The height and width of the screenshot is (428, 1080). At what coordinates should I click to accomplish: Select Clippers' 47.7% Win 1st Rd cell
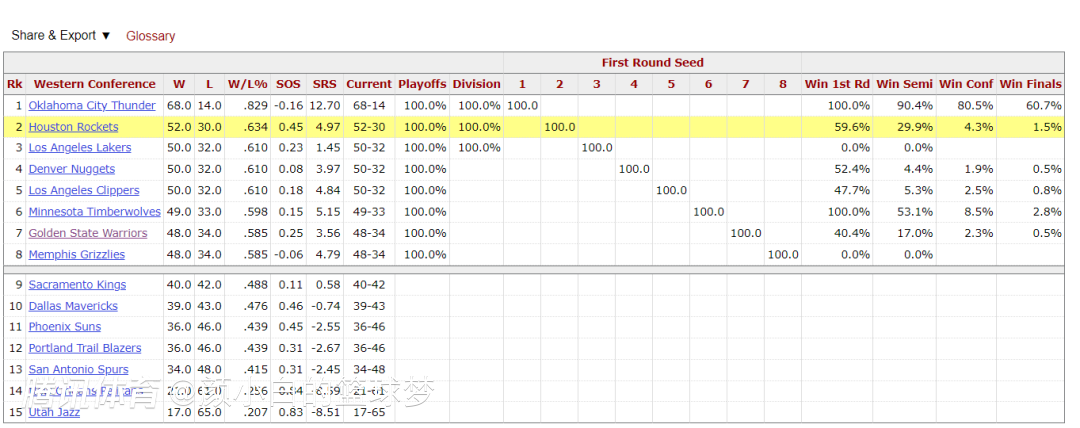[x=837, y=190]
